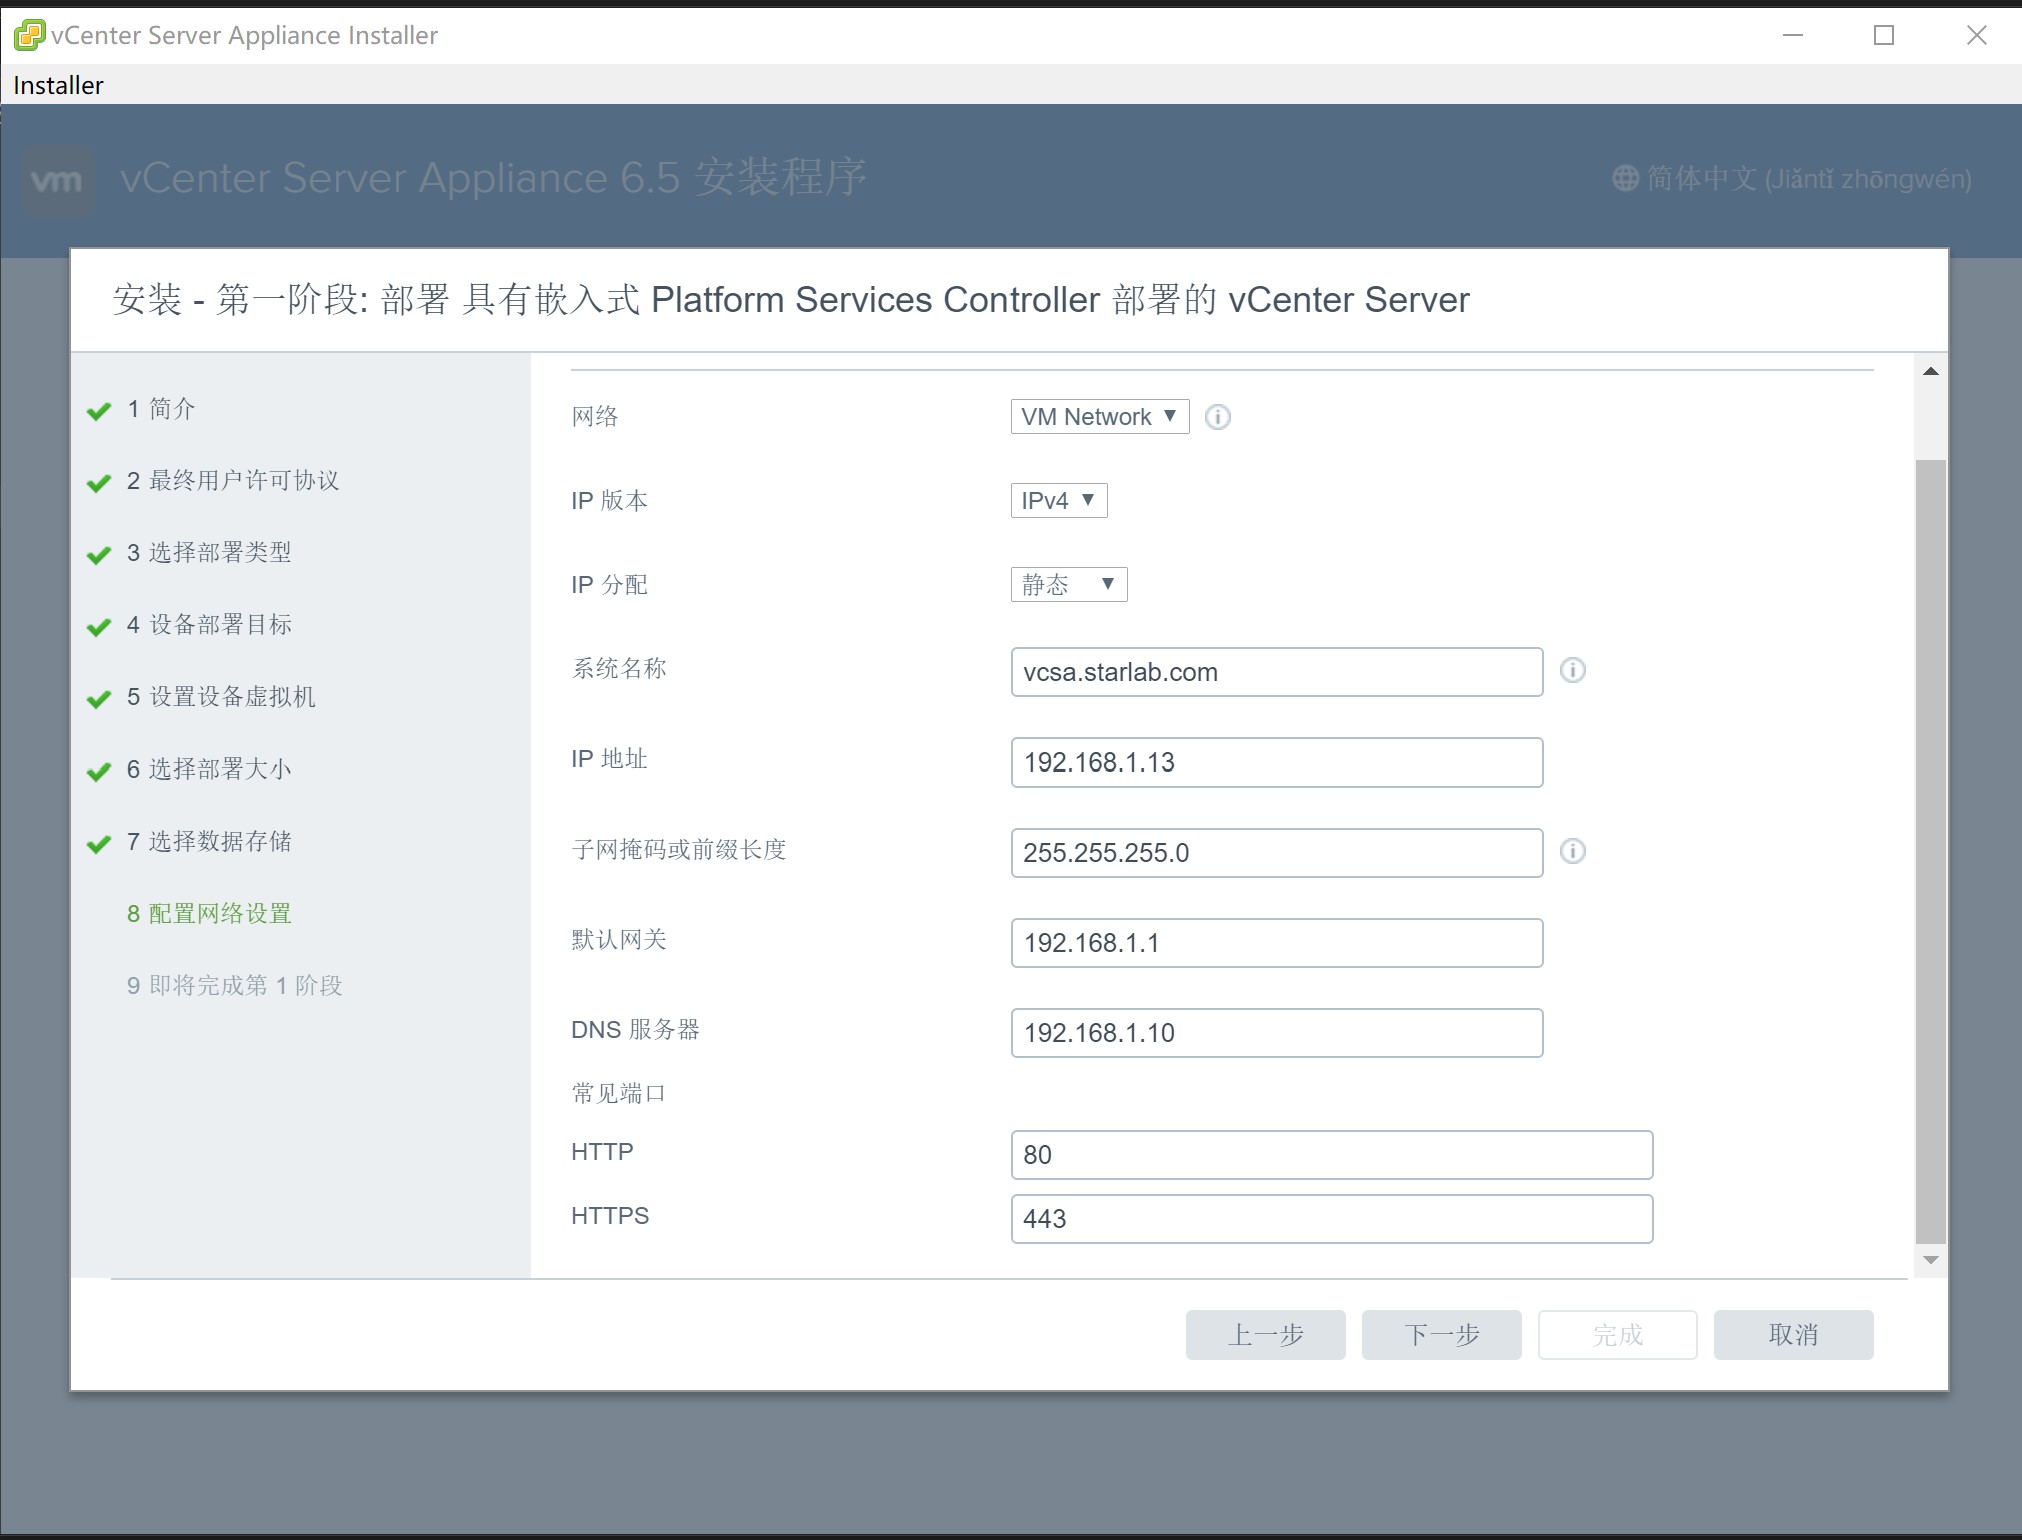Click the checkmark beside 设备部署目标
Screen dimensions: 2022x1540
point(99,627)
